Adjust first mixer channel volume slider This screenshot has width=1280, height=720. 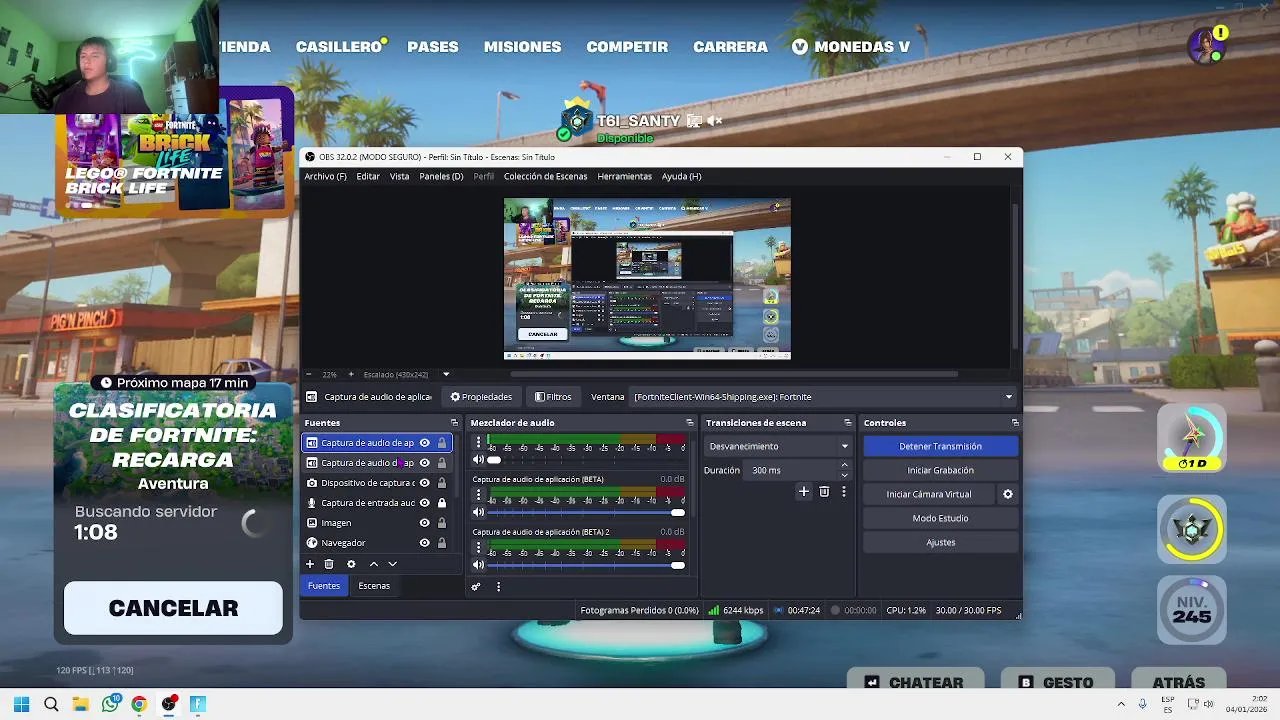click(x=587, y=460)
